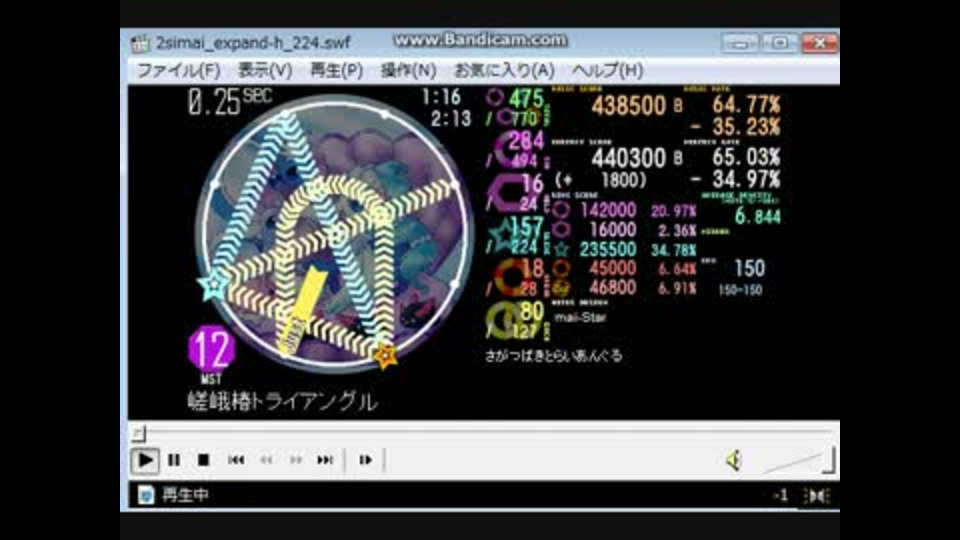
Task: Click the Play button
Action: [144, 460]
